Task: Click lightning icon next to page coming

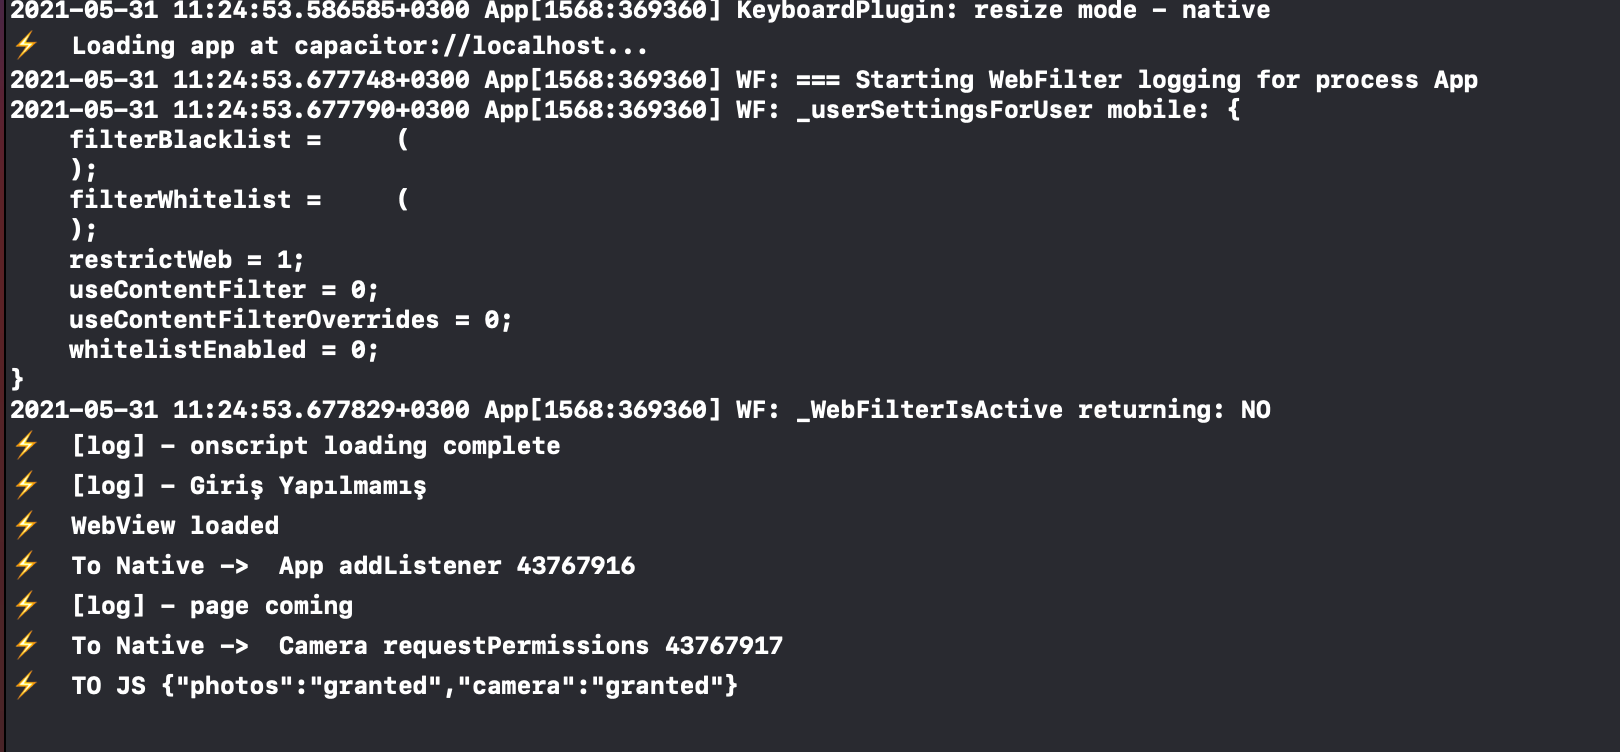Action: (x=26, y=605)
